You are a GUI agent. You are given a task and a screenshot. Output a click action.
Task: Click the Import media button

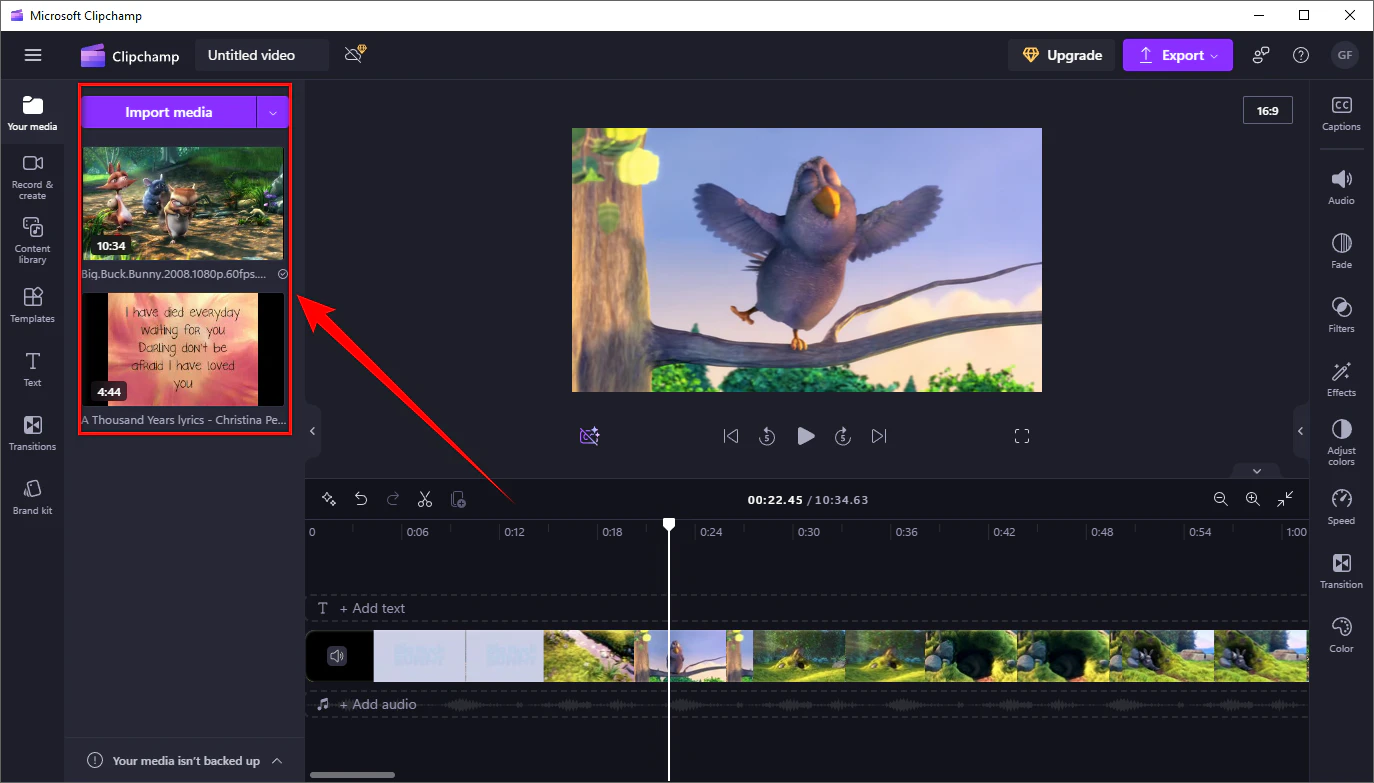tap(168, 112)
